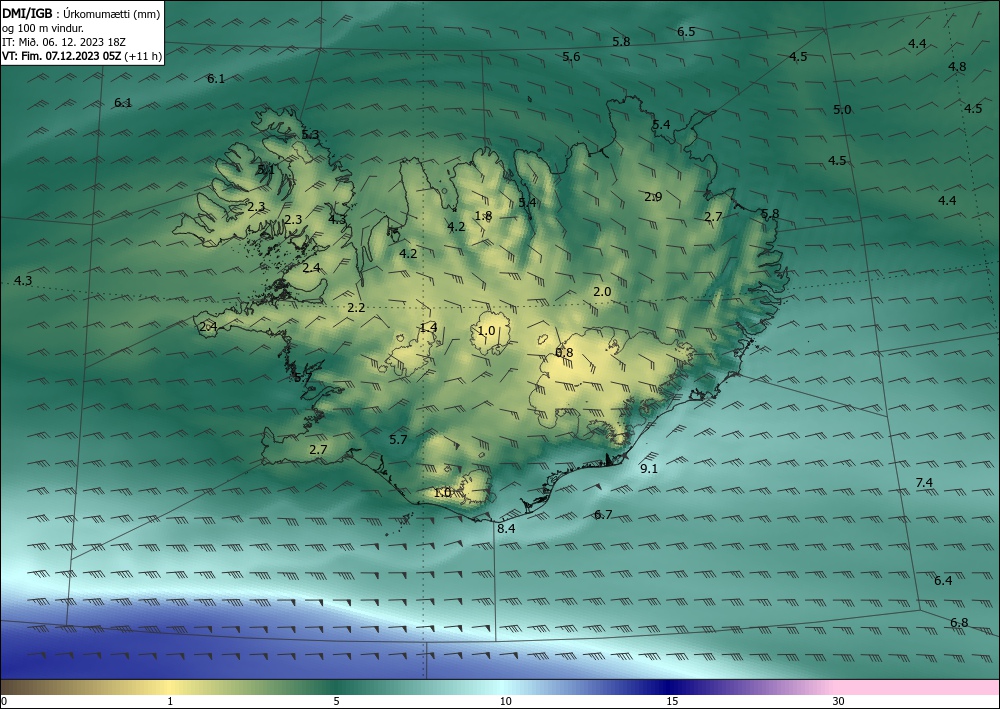The height and width of the screenshot is (709, 1000).
Task: Select the 9.1 value off the southeast coast
Action: 649,469
